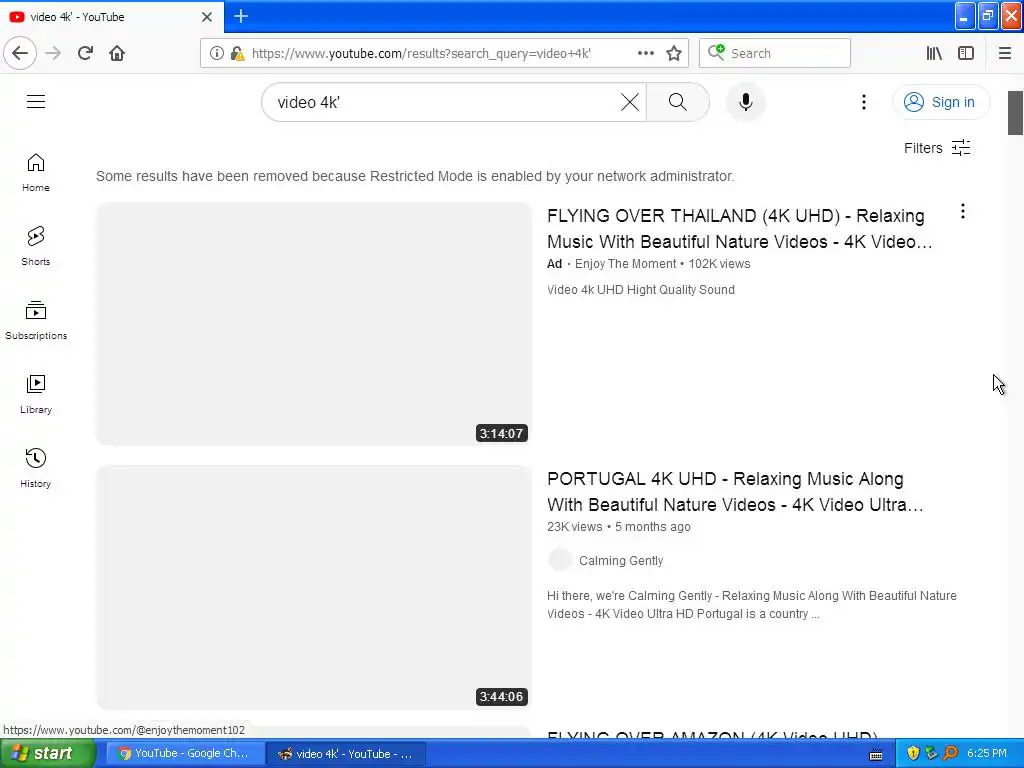Open more options for the Thailand ad video
This screenshot has height=768, width=1024.
(963, 211)
